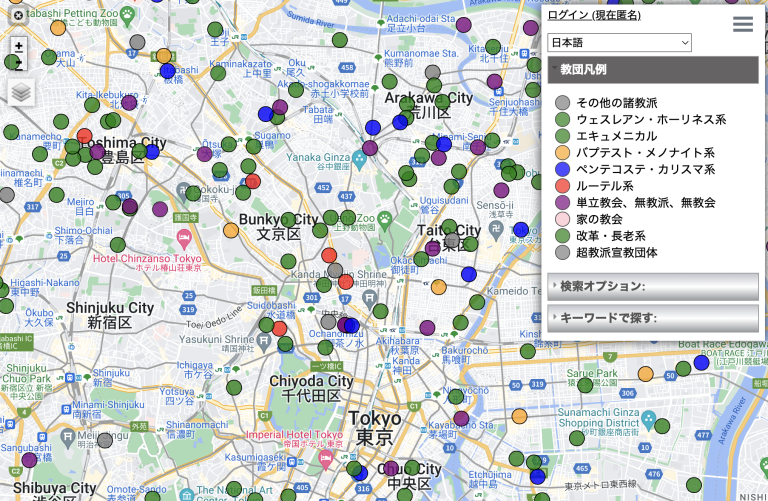Click the pink 家の教会 legend swatch
The height and width of the screenshot is (501, 768).
[x=562, y=219]
